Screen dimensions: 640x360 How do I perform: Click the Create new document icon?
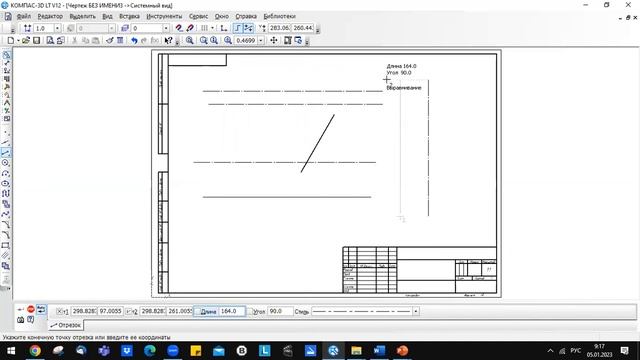11,40
